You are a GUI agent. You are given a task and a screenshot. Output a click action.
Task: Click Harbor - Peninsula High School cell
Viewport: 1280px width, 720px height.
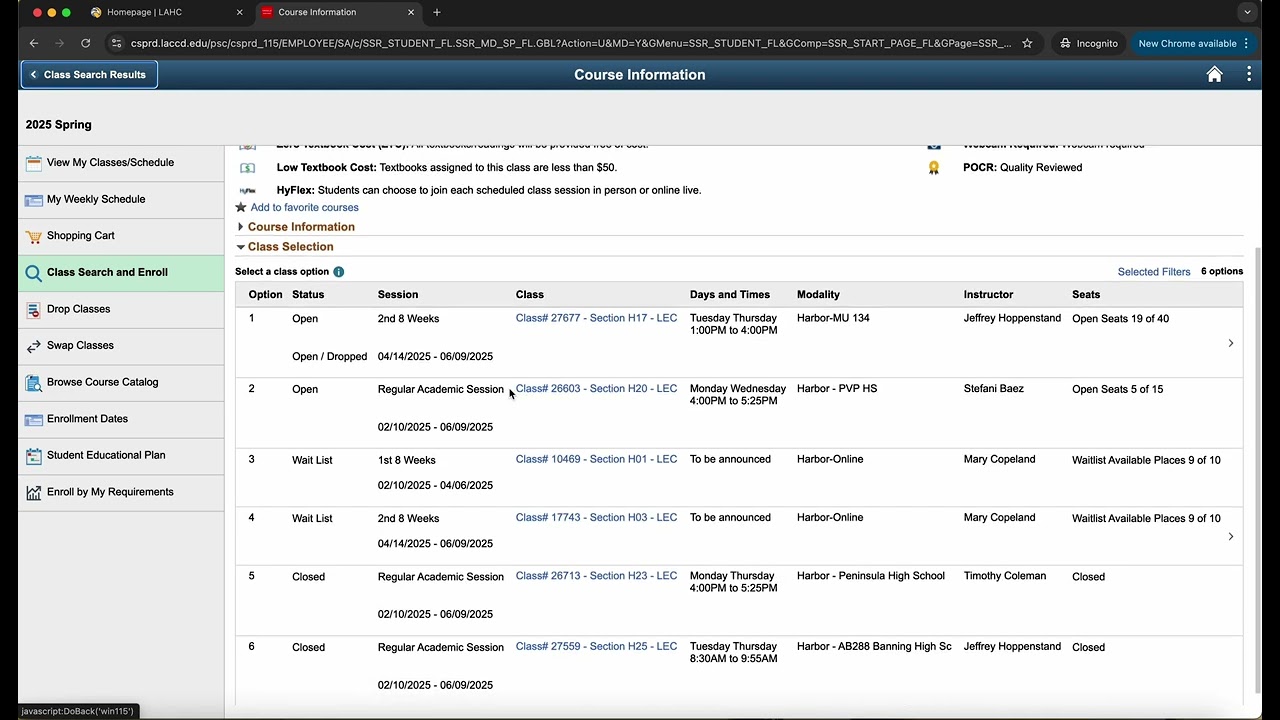[x=871, y=575]
